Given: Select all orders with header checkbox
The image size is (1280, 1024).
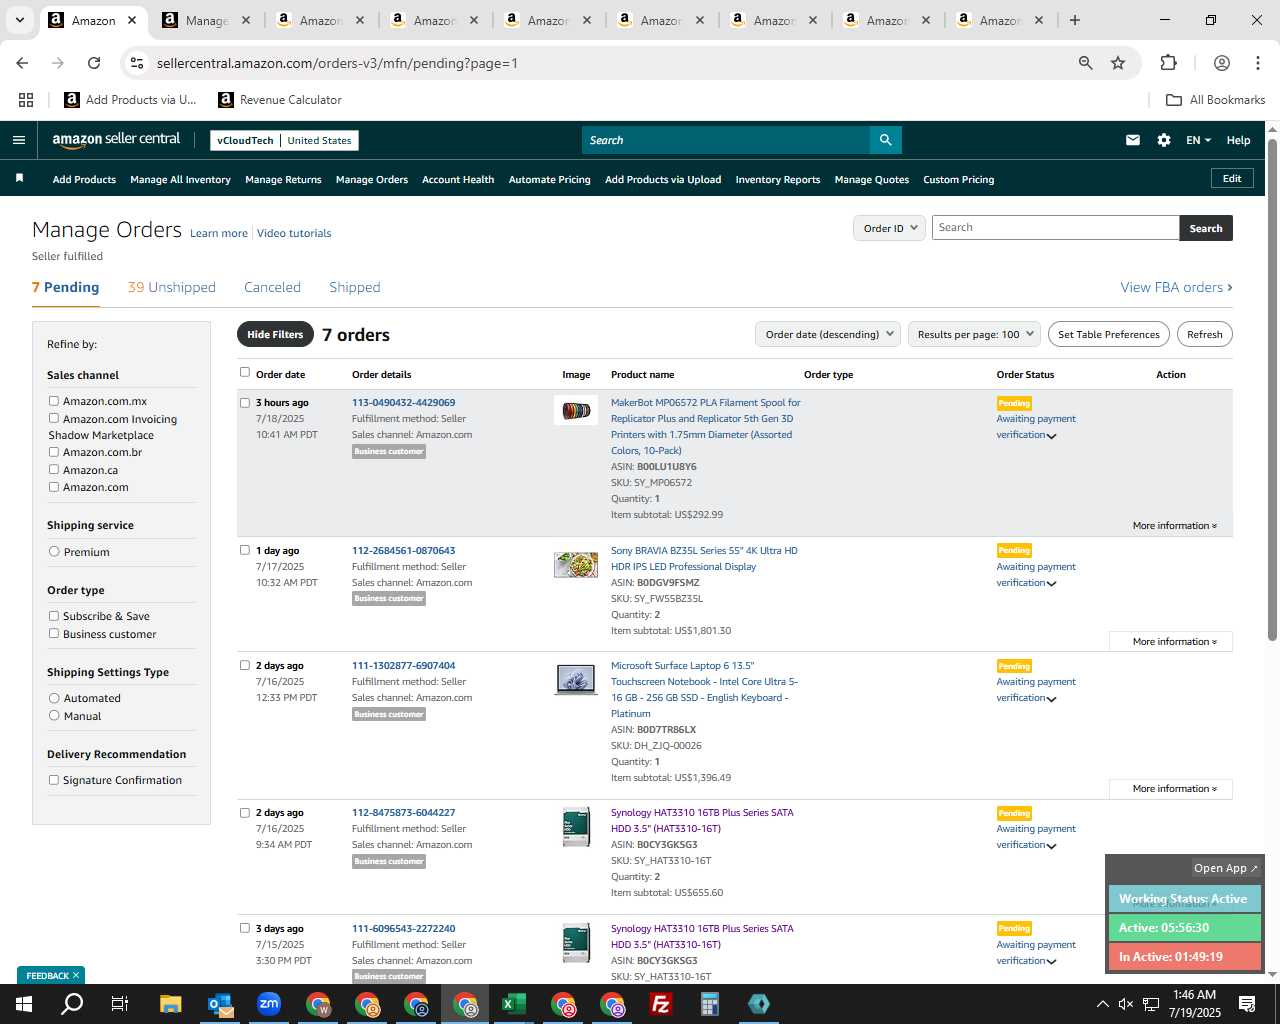Looking at the screenshot, I should click(x=244, y=373).
